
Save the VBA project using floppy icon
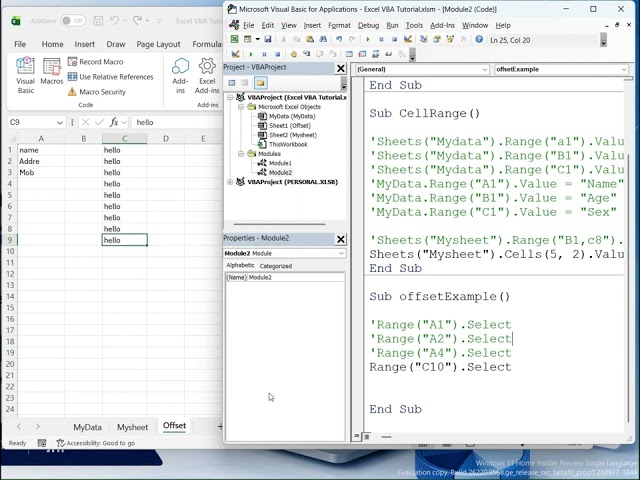[x=268, y=39]
